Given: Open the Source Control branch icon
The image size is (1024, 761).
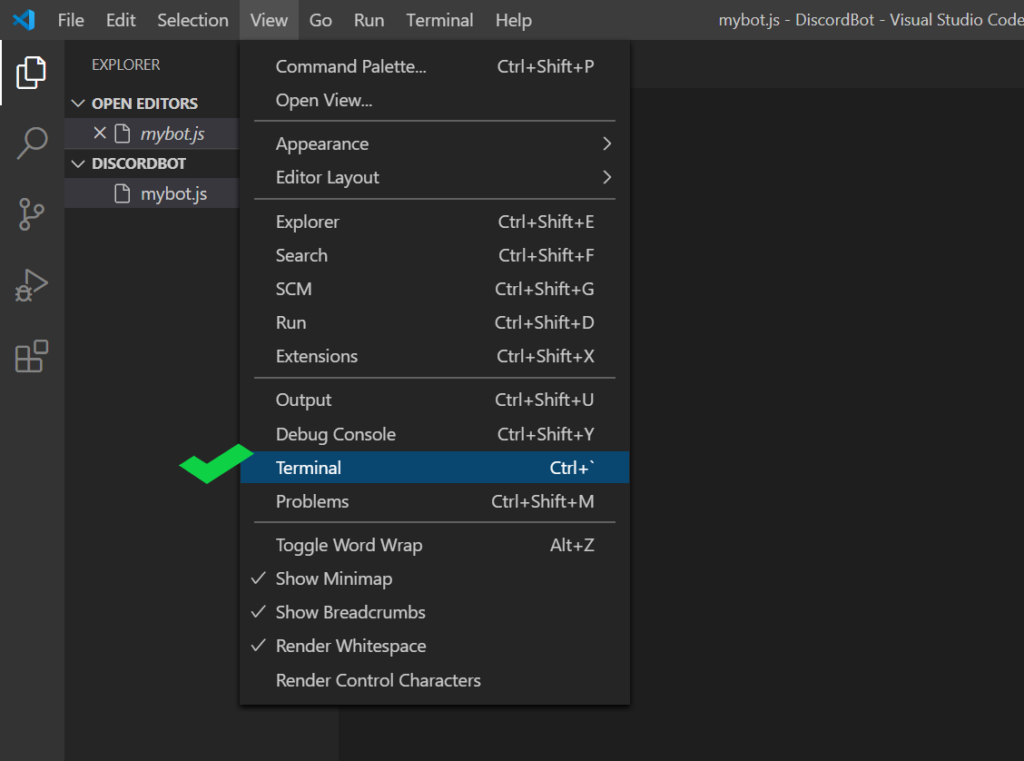Looking at the screenshot, I should [x=31, y=214].
